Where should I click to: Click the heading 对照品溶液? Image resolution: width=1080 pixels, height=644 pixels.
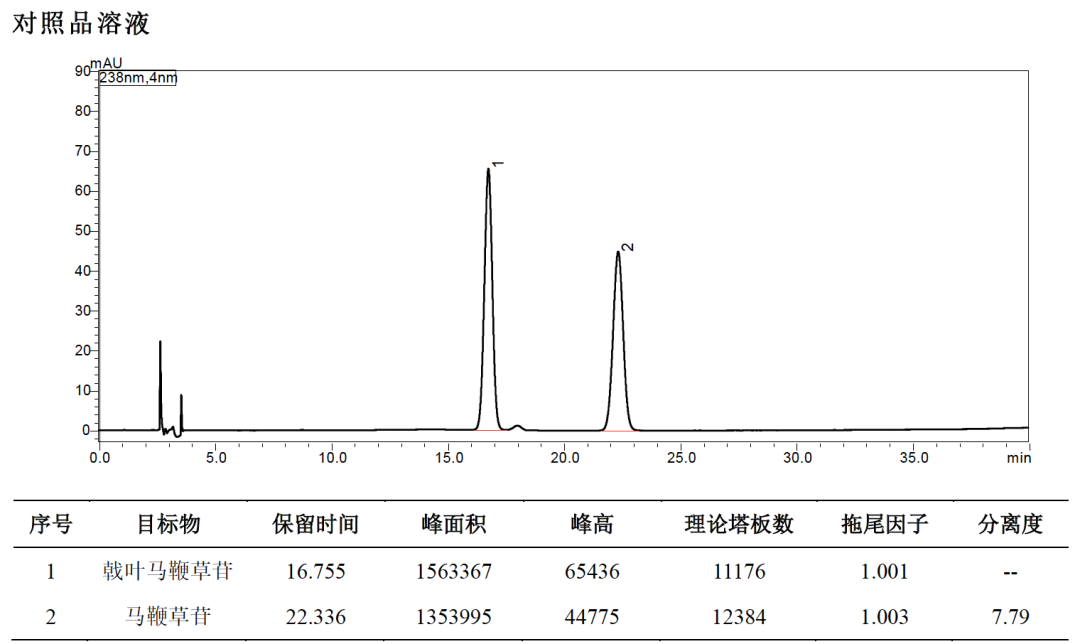point(81,23)
